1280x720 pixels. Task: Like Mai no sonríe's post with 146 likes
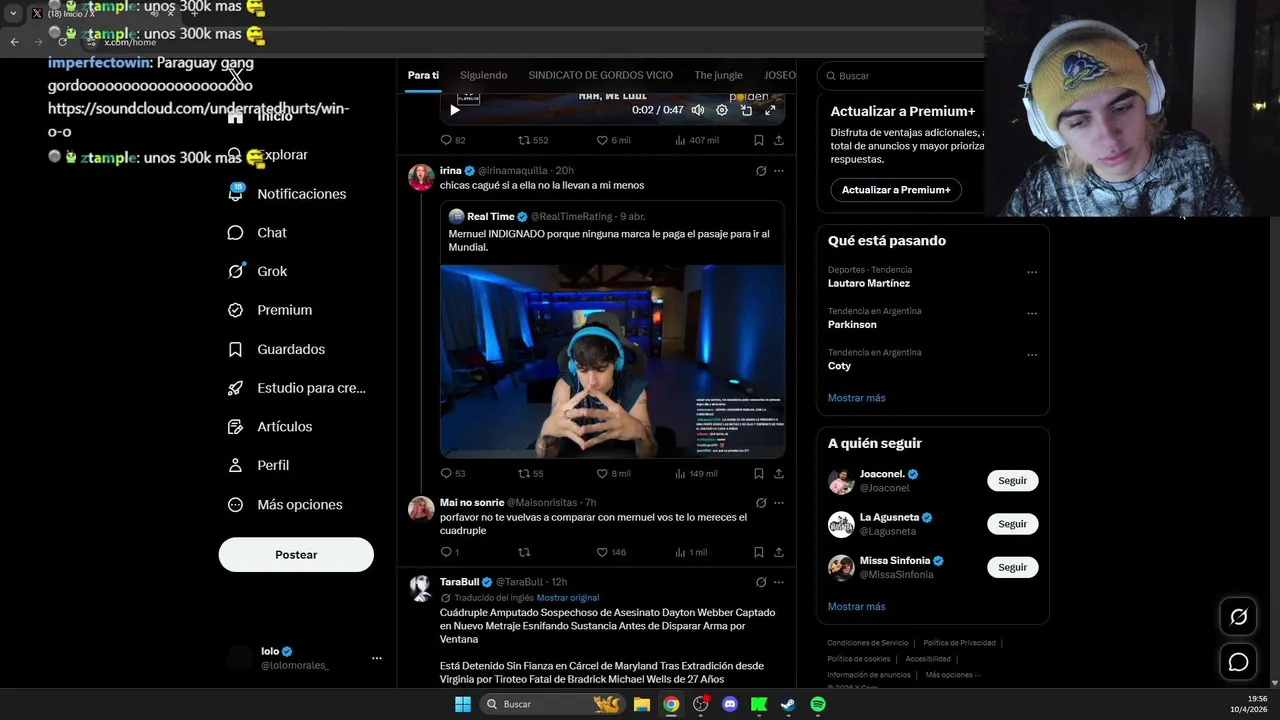click(x=611, y=552)
